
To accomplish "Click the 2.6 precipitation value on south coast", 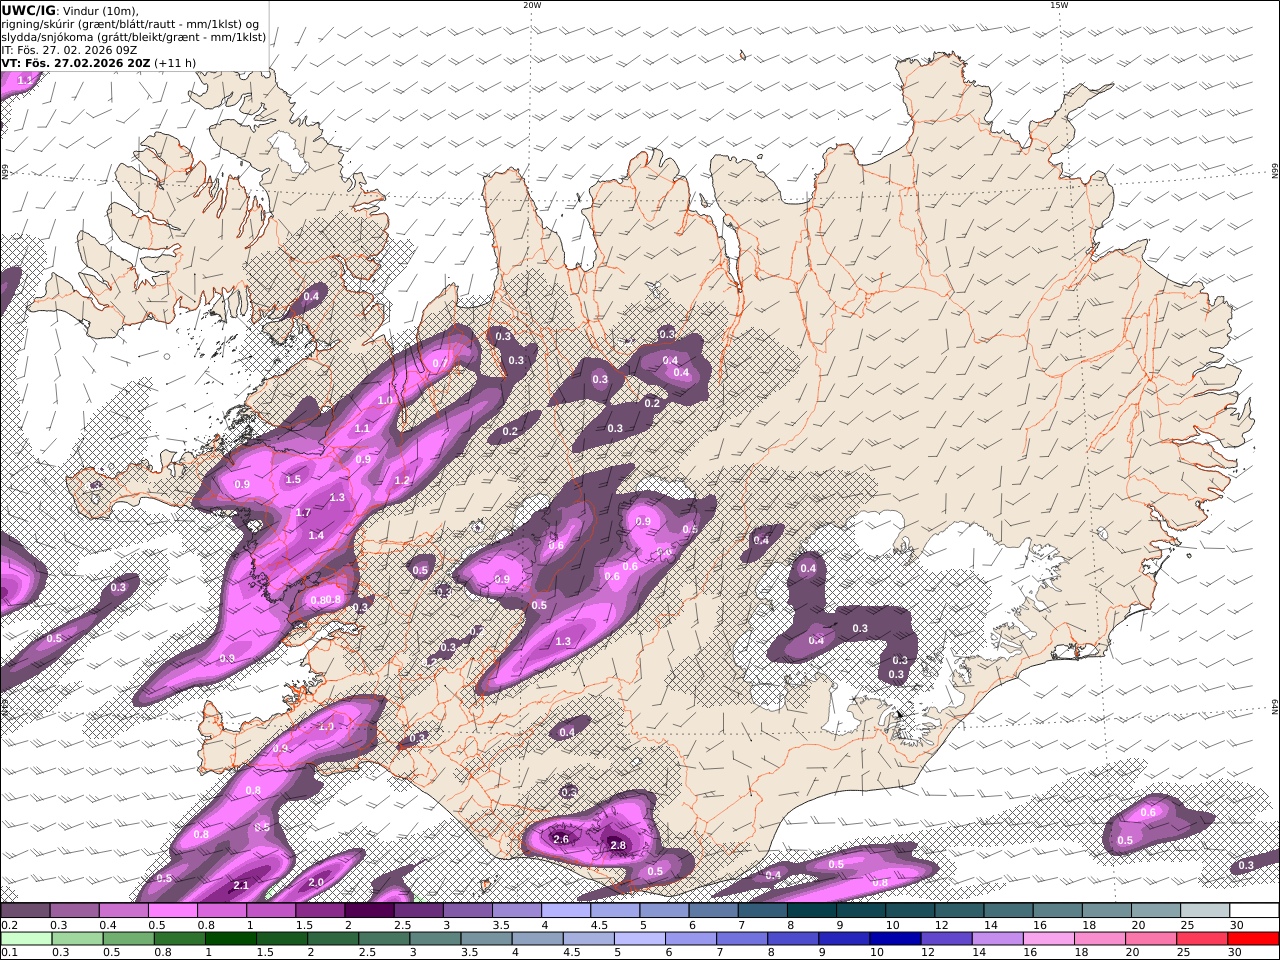I will [x=561, y=839].
